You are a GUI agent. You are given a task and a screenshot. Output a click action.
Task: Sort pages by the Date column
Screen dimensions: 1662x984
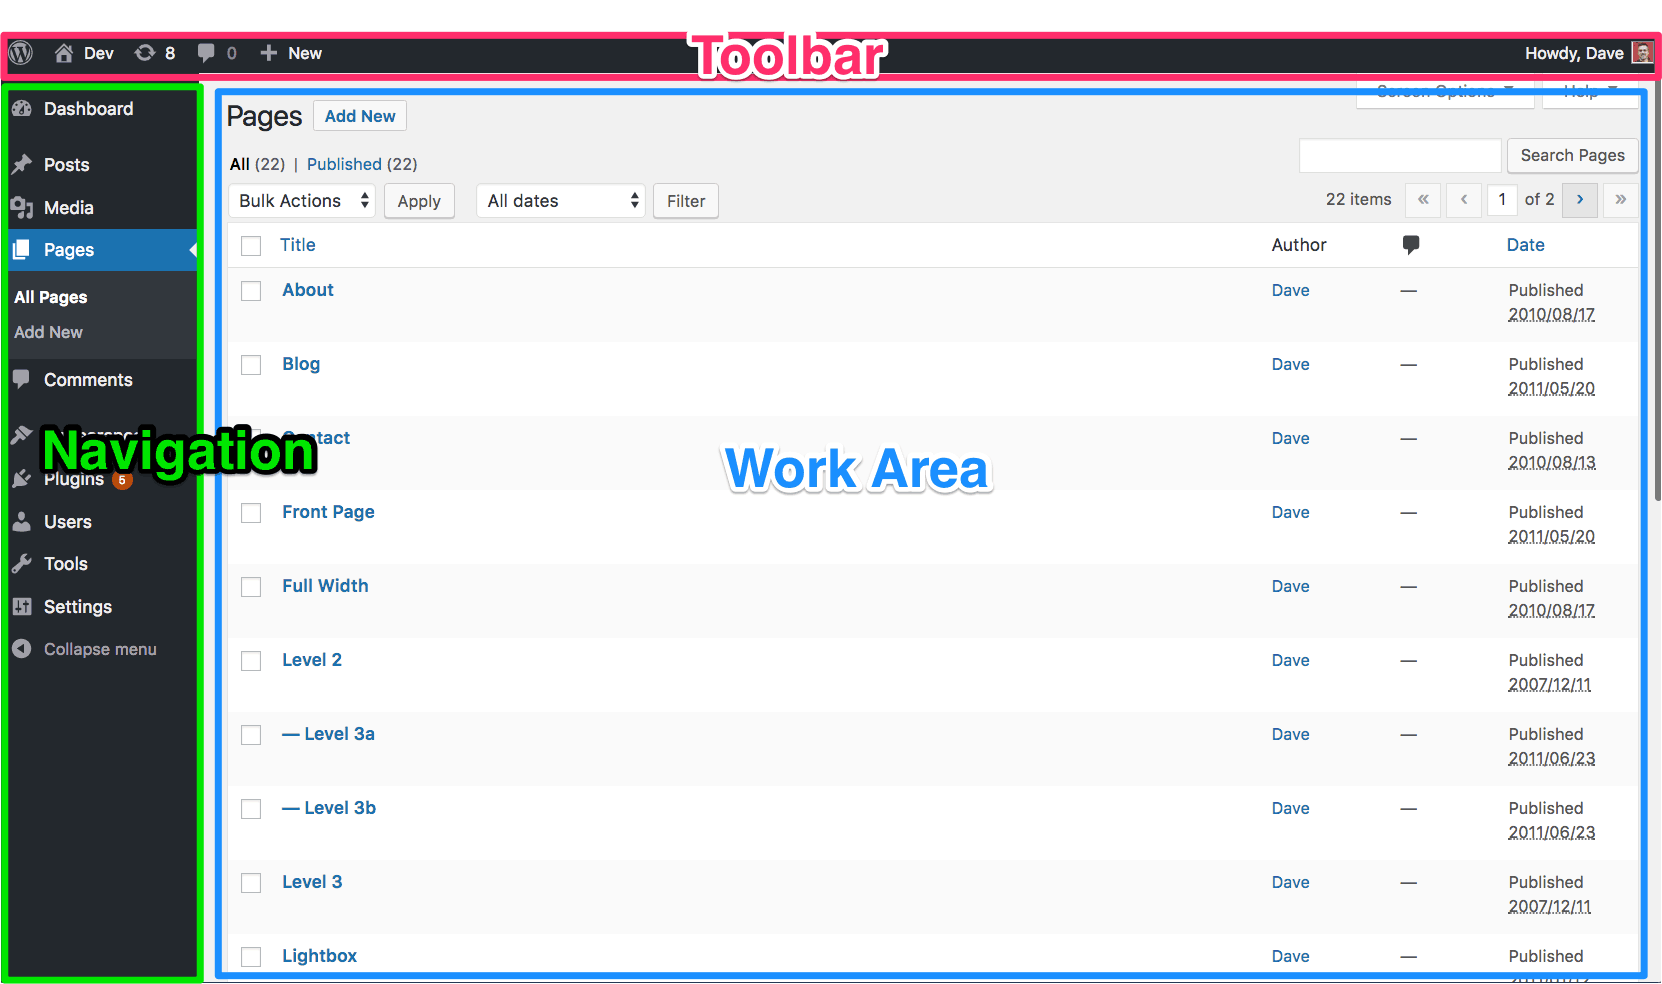click(1525, 245)
